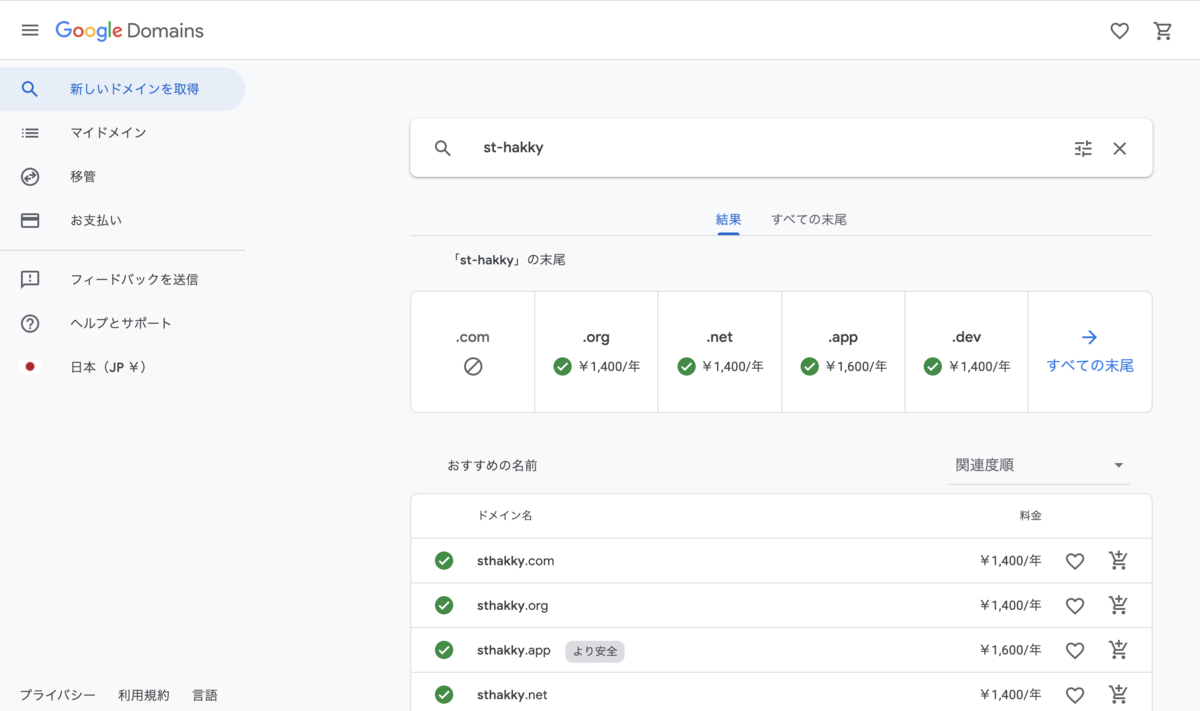Viewport: 1200px width, 711px height.
Task: Click the Google Domains logo
Action: point(129,31)
